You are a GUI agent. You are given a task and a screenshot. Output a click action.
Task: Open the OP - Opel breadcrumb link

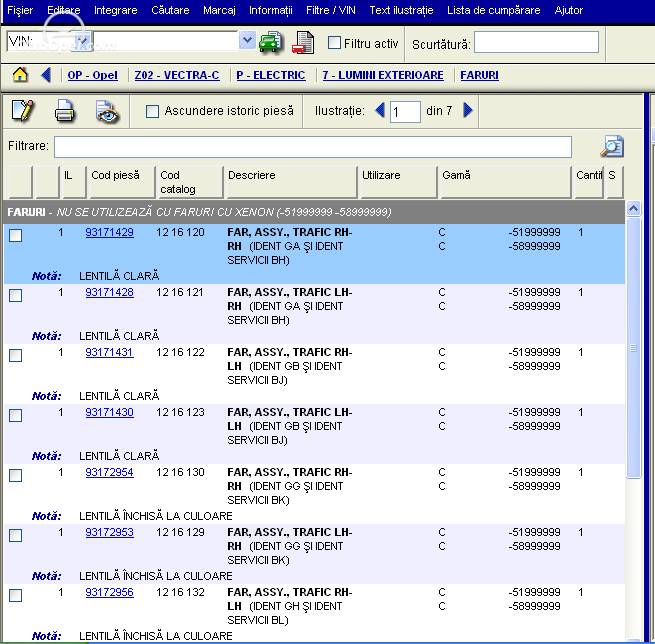(92, 75)
